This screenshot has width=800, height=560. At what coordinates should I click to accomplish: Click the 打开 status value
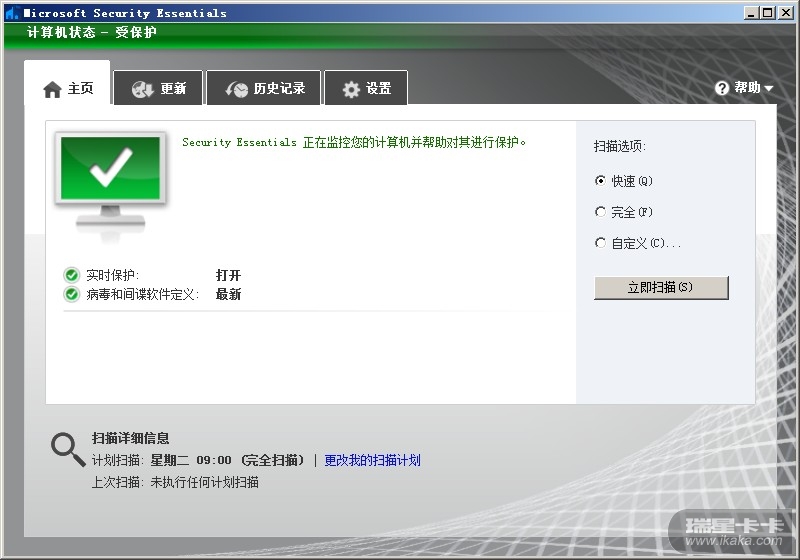(x=228, y=275)
